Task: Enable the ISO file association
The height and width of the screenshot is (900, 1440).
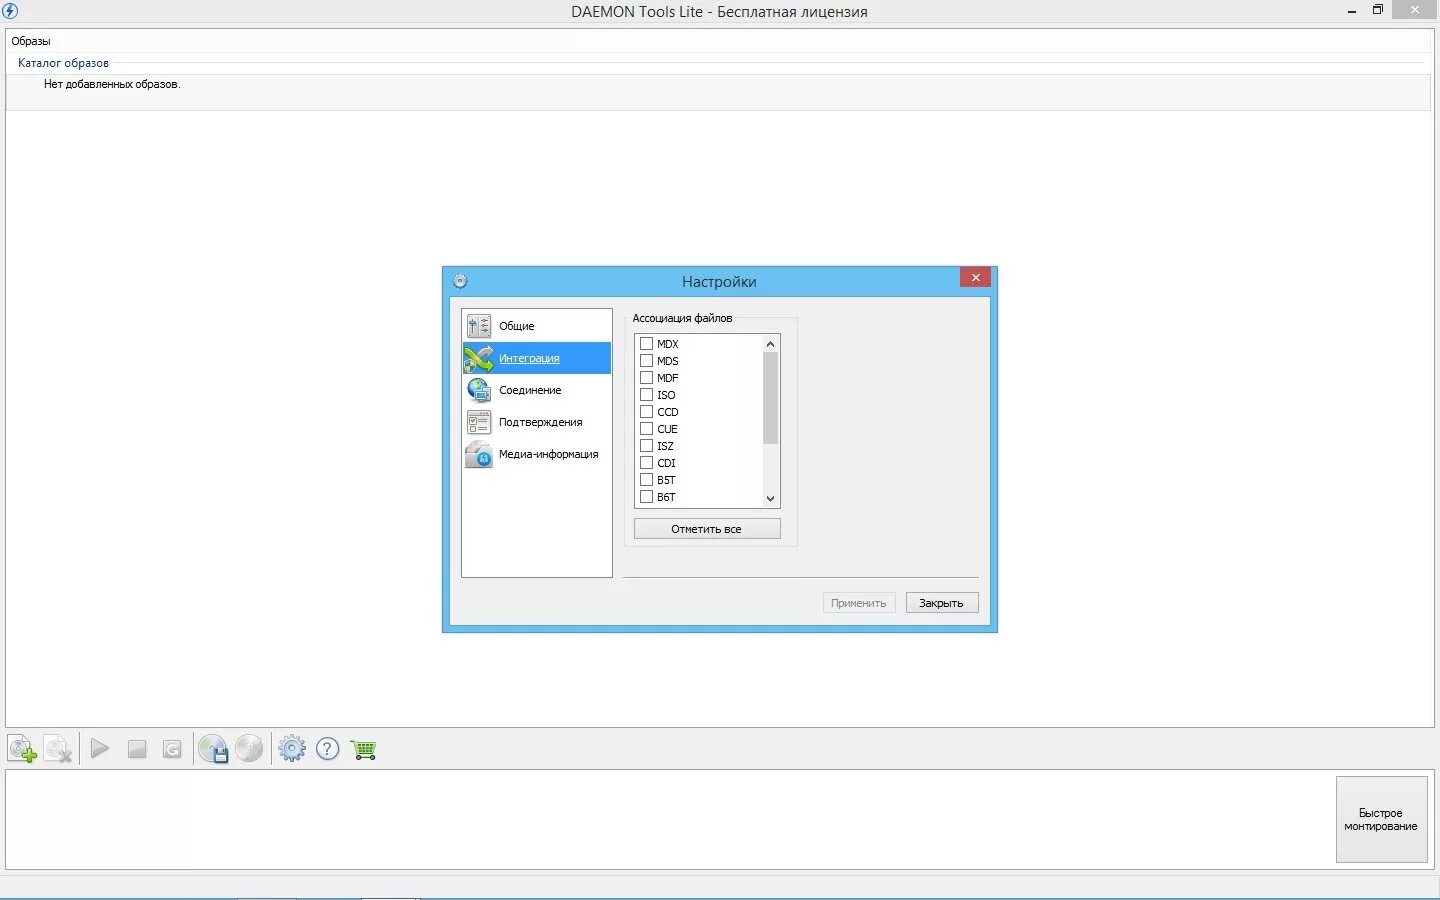Action: [x=646, y=394]
